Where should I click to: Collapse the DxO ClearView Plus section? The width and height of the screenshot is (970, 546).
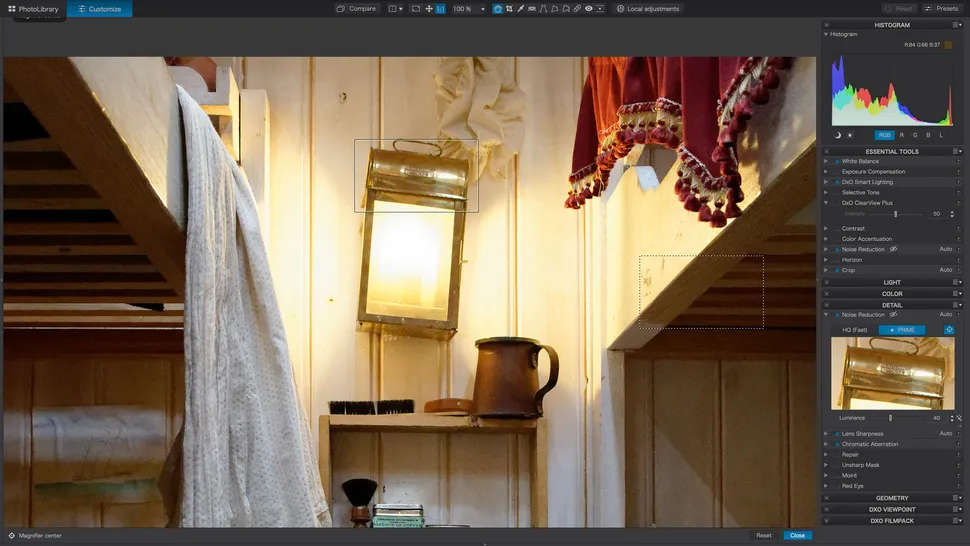coord(827,203)
